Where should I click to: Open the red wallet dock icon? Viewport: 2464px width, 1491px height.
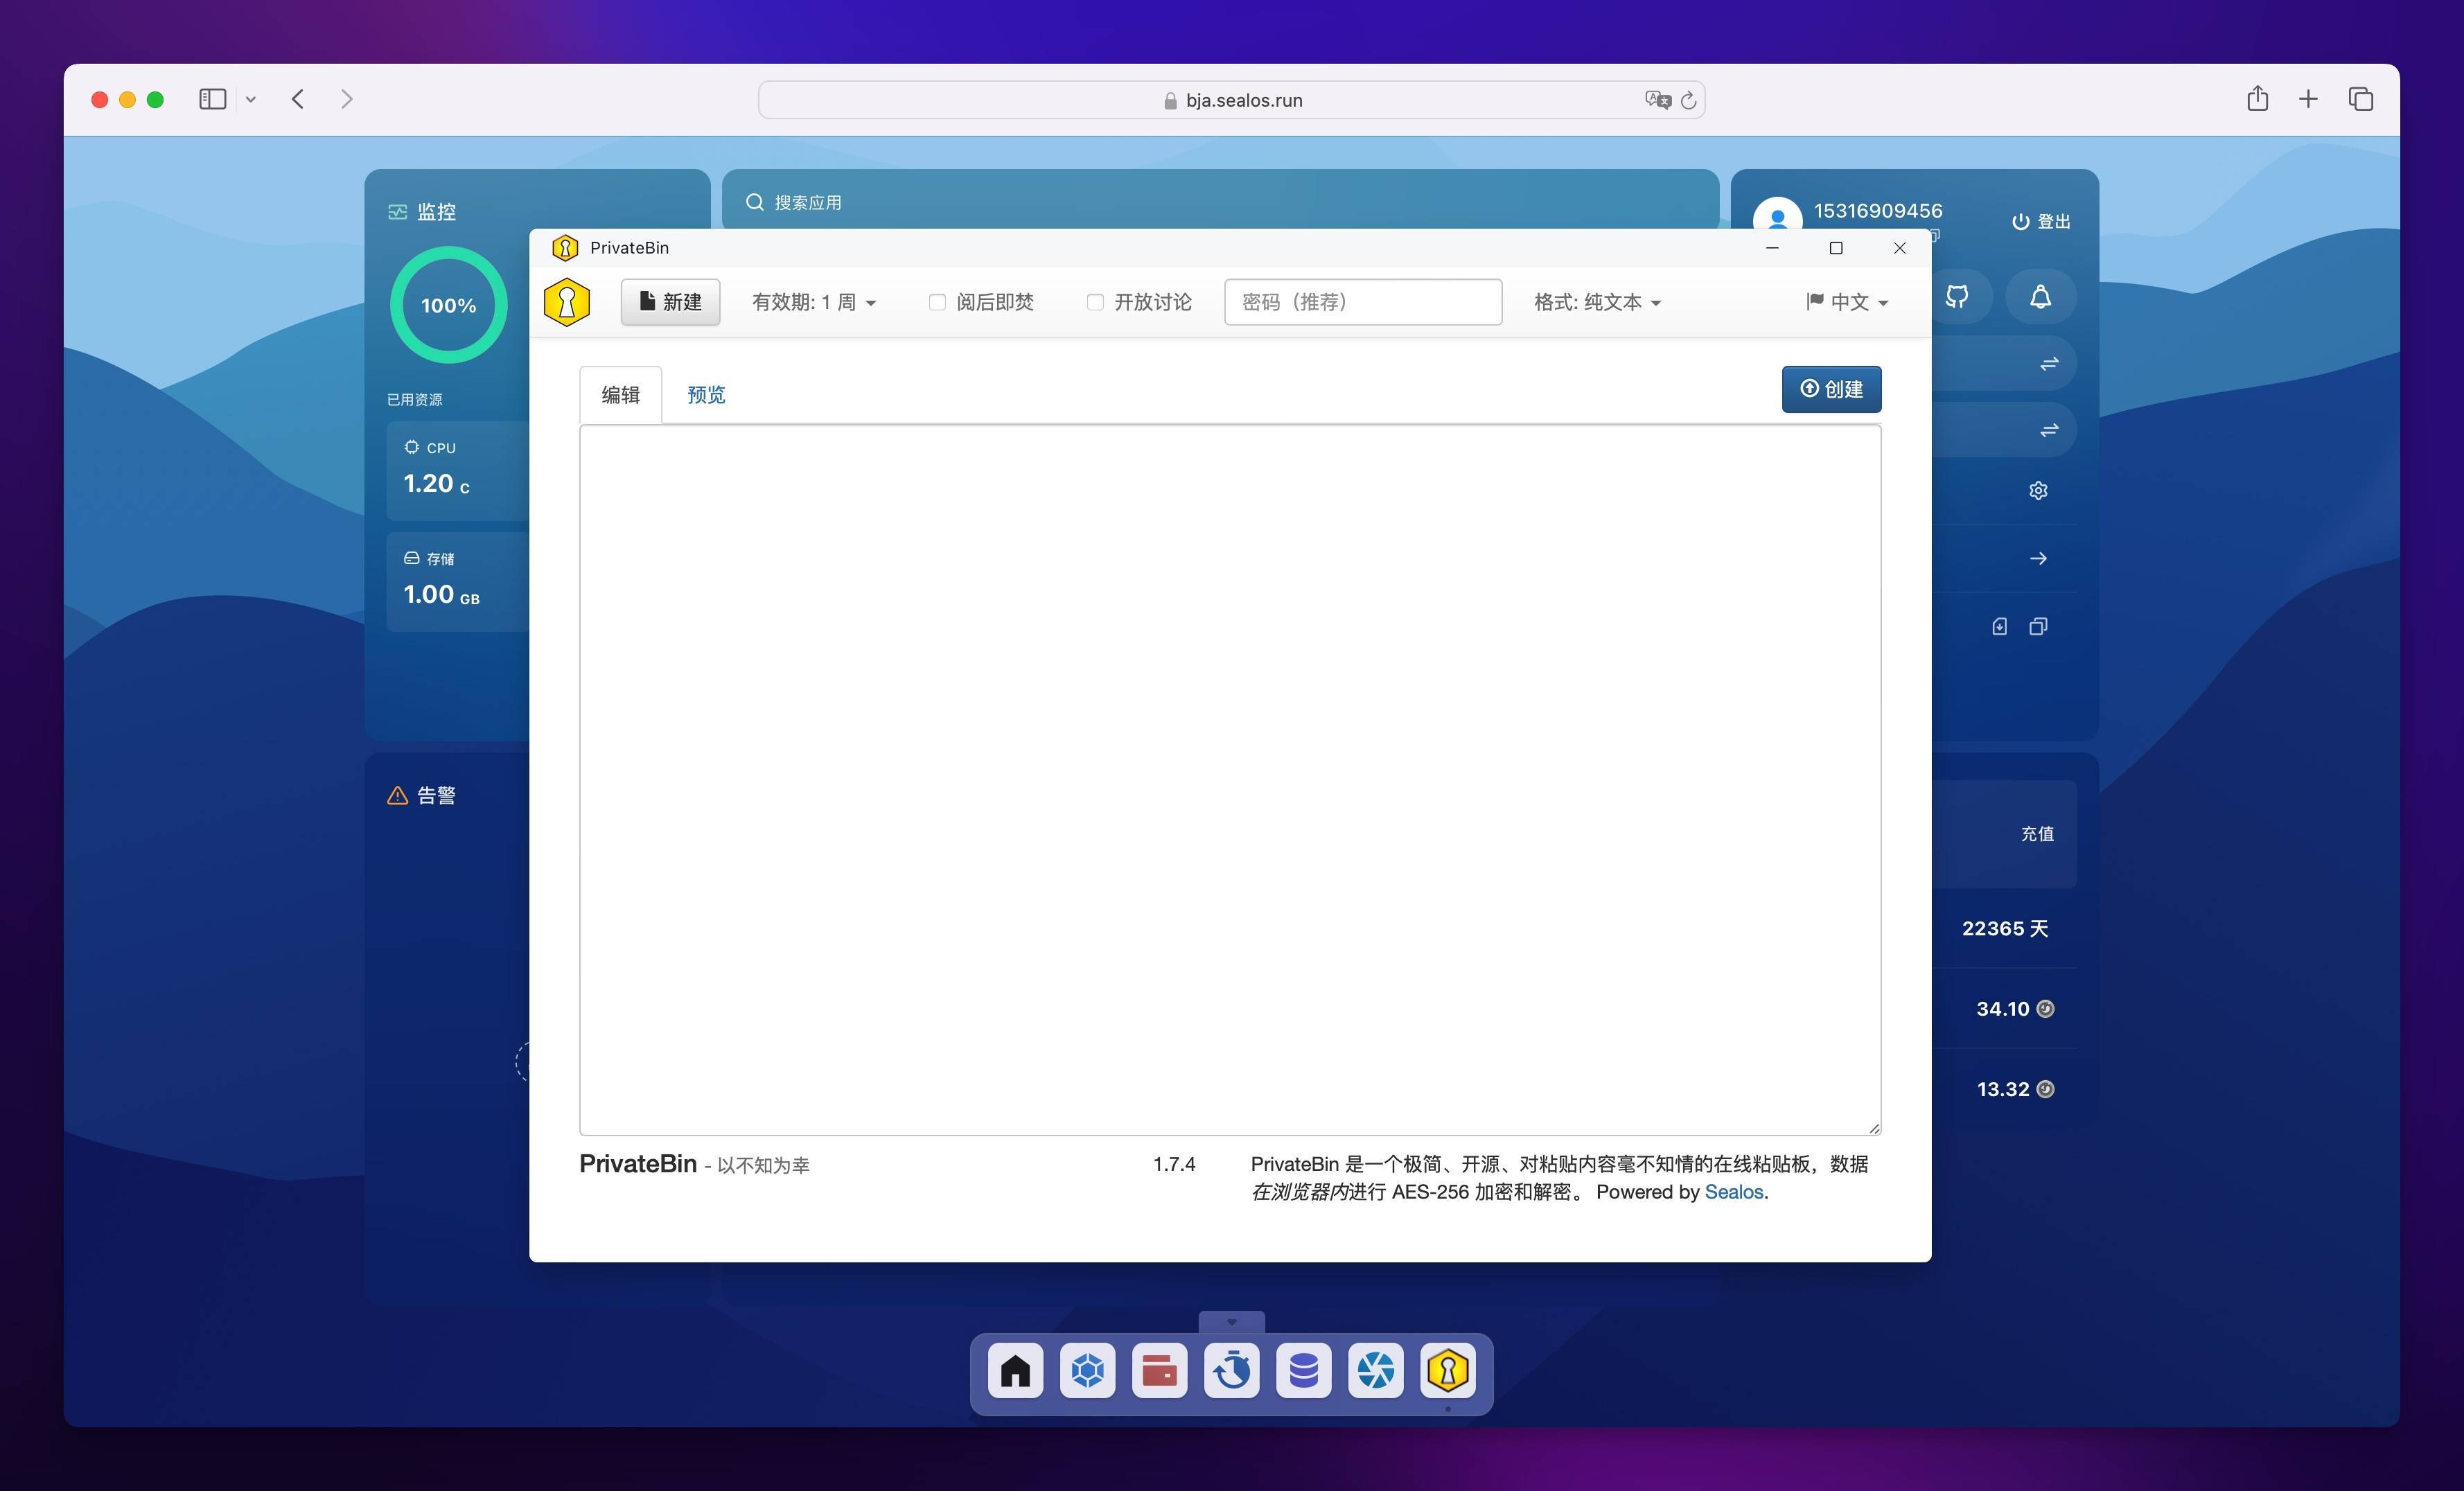tap(1159, 1370)
